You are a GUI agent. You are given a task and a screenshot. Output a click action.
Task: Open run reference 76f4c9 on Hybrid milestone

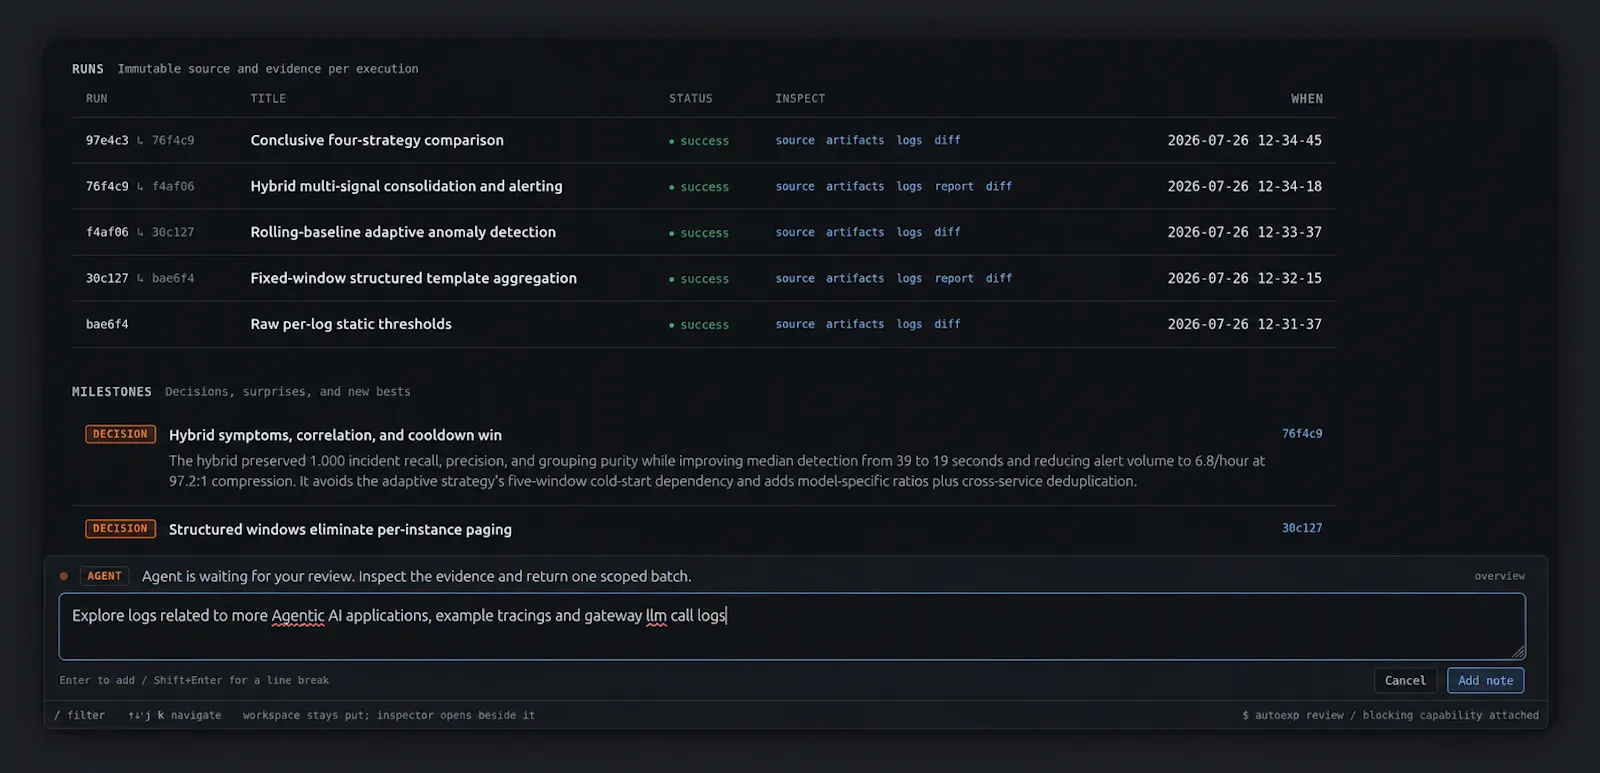pos(1302,434)
